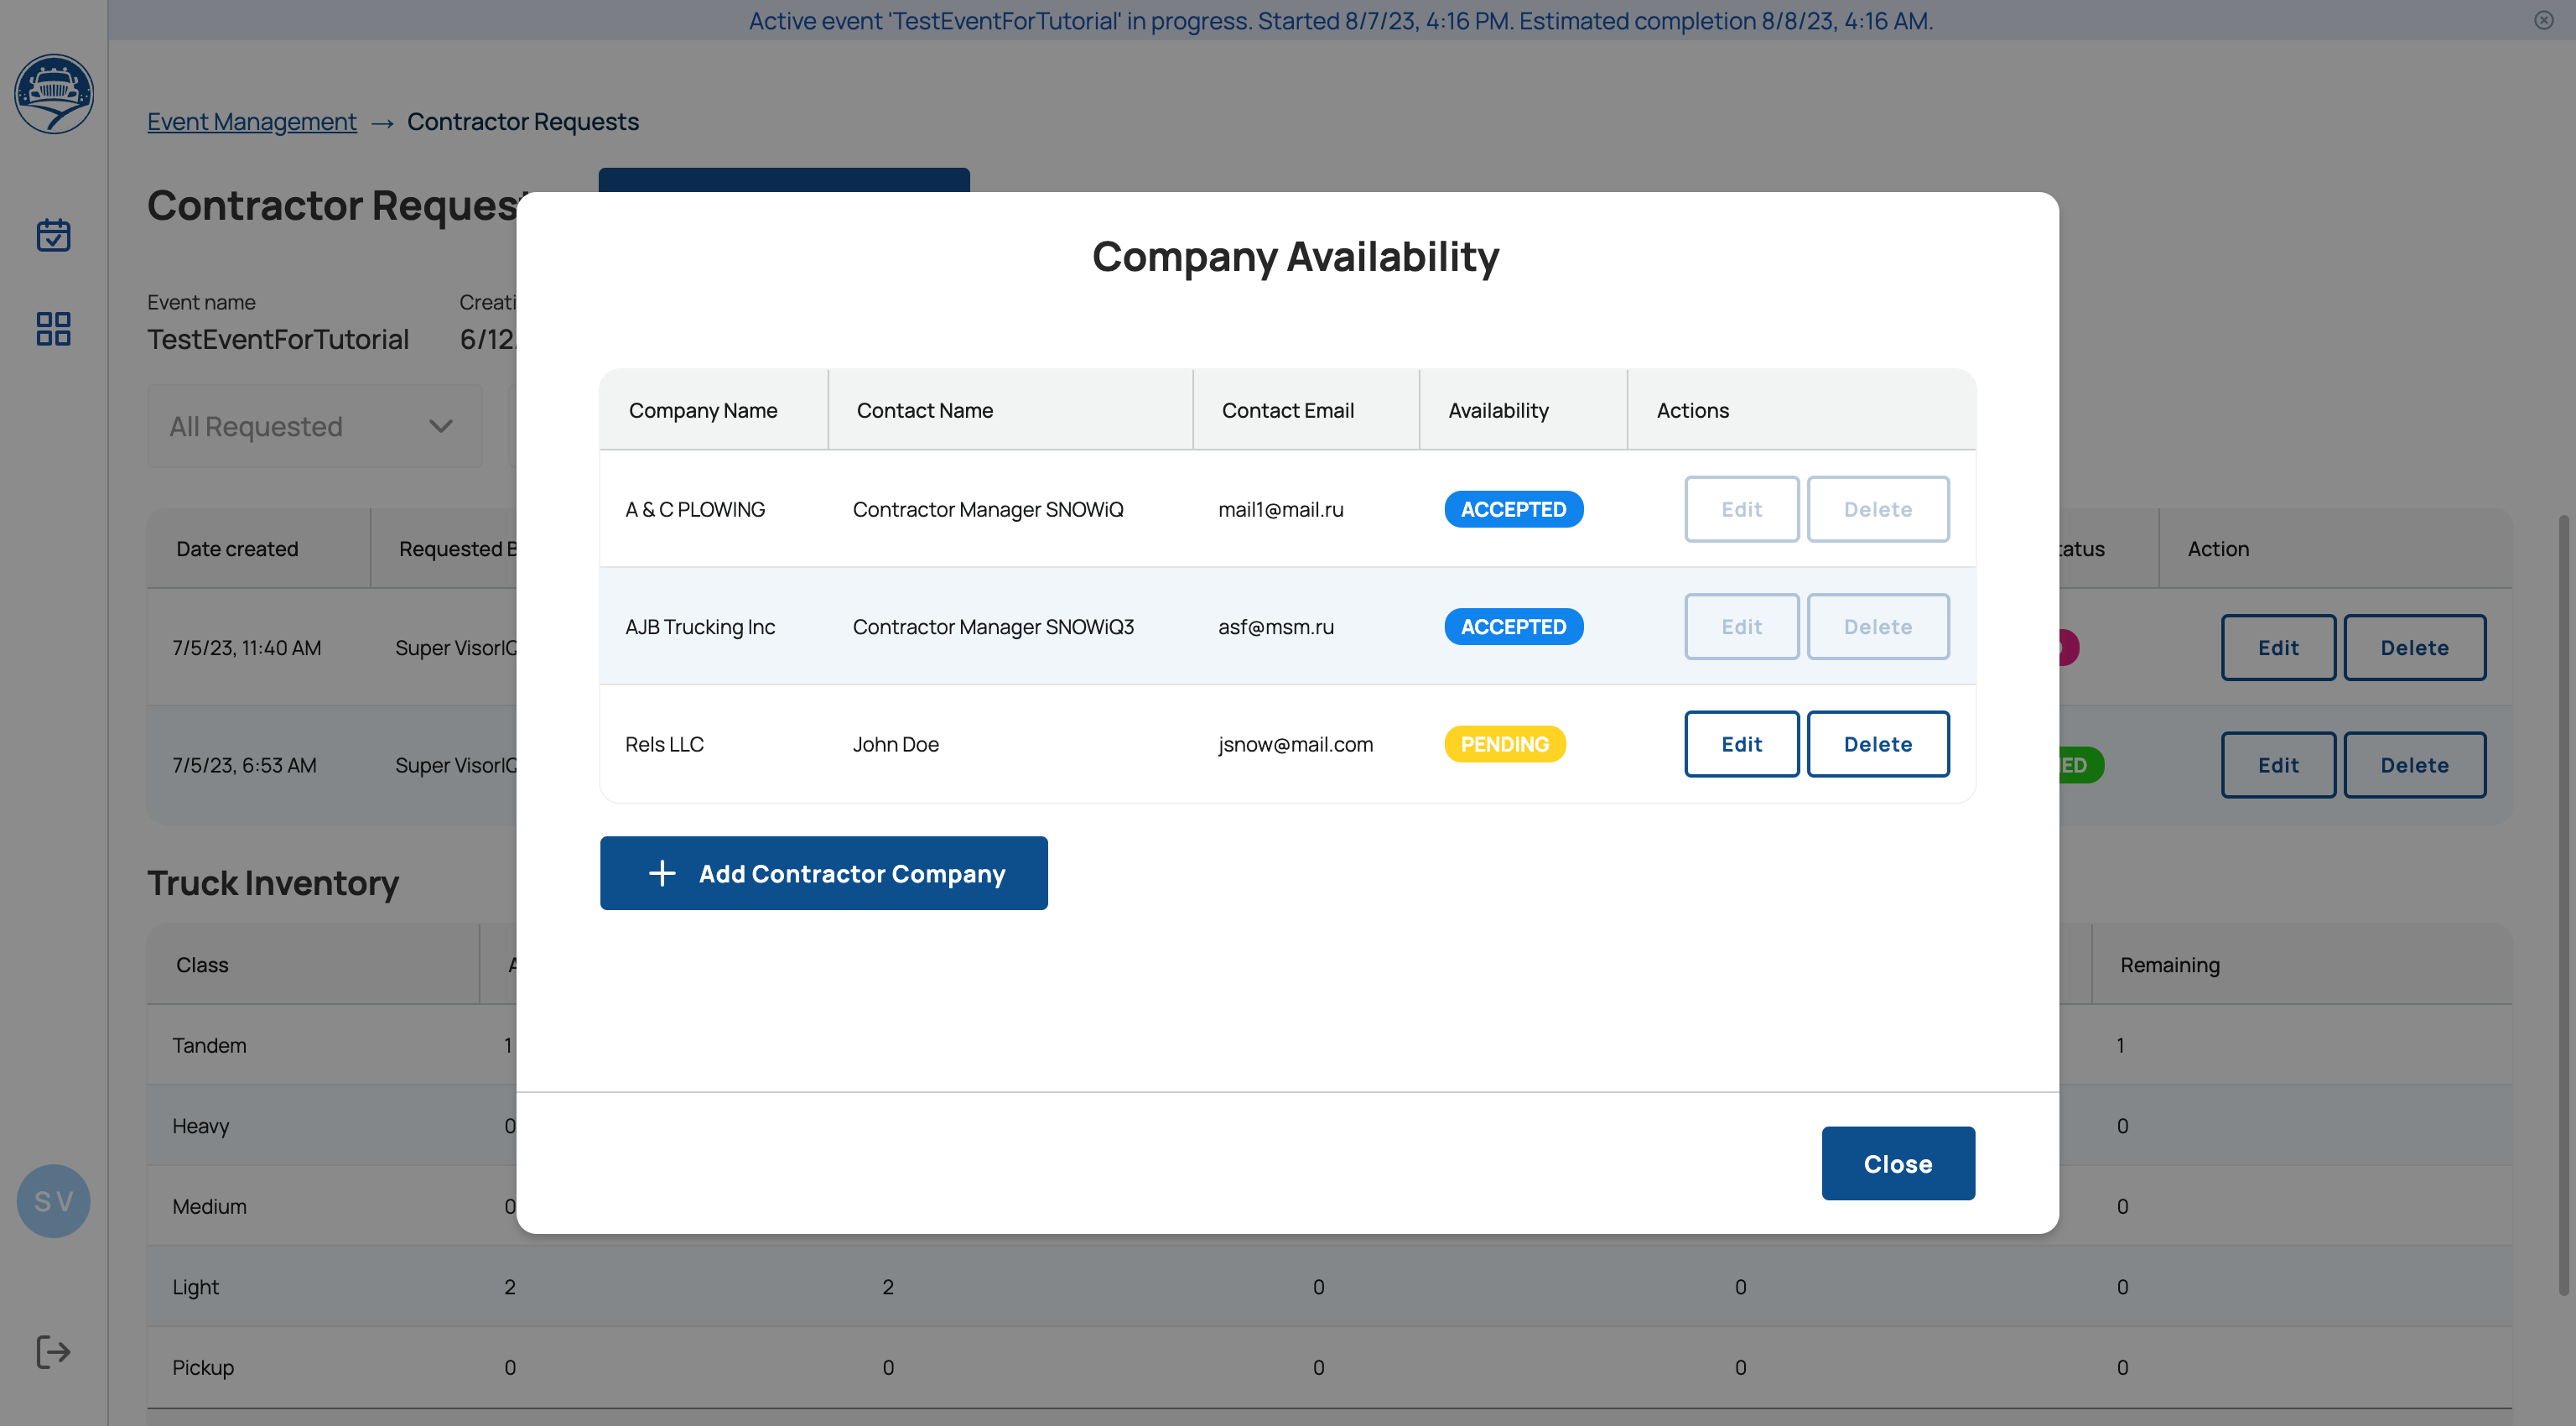Open the calendar events sidebar icon
The image size is (2576, 1426).
click(53, 235)
